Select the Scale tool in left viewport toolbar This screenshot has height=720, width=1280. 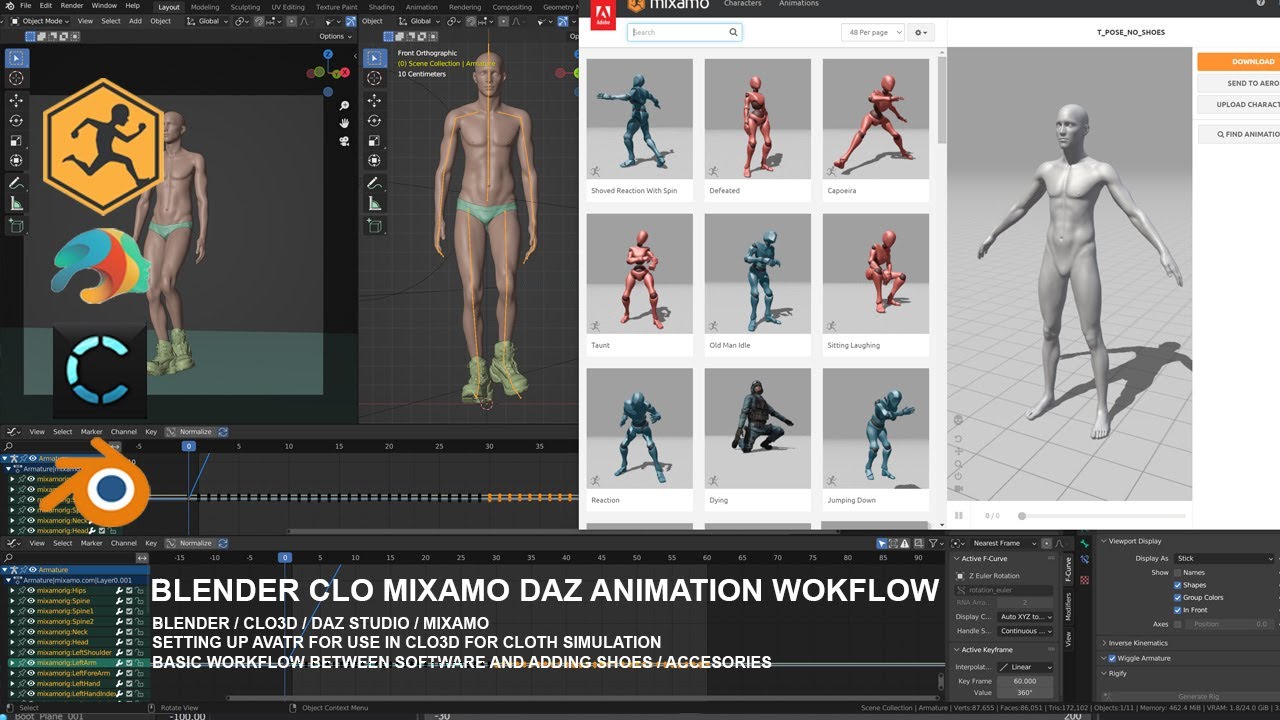point(16,140)
